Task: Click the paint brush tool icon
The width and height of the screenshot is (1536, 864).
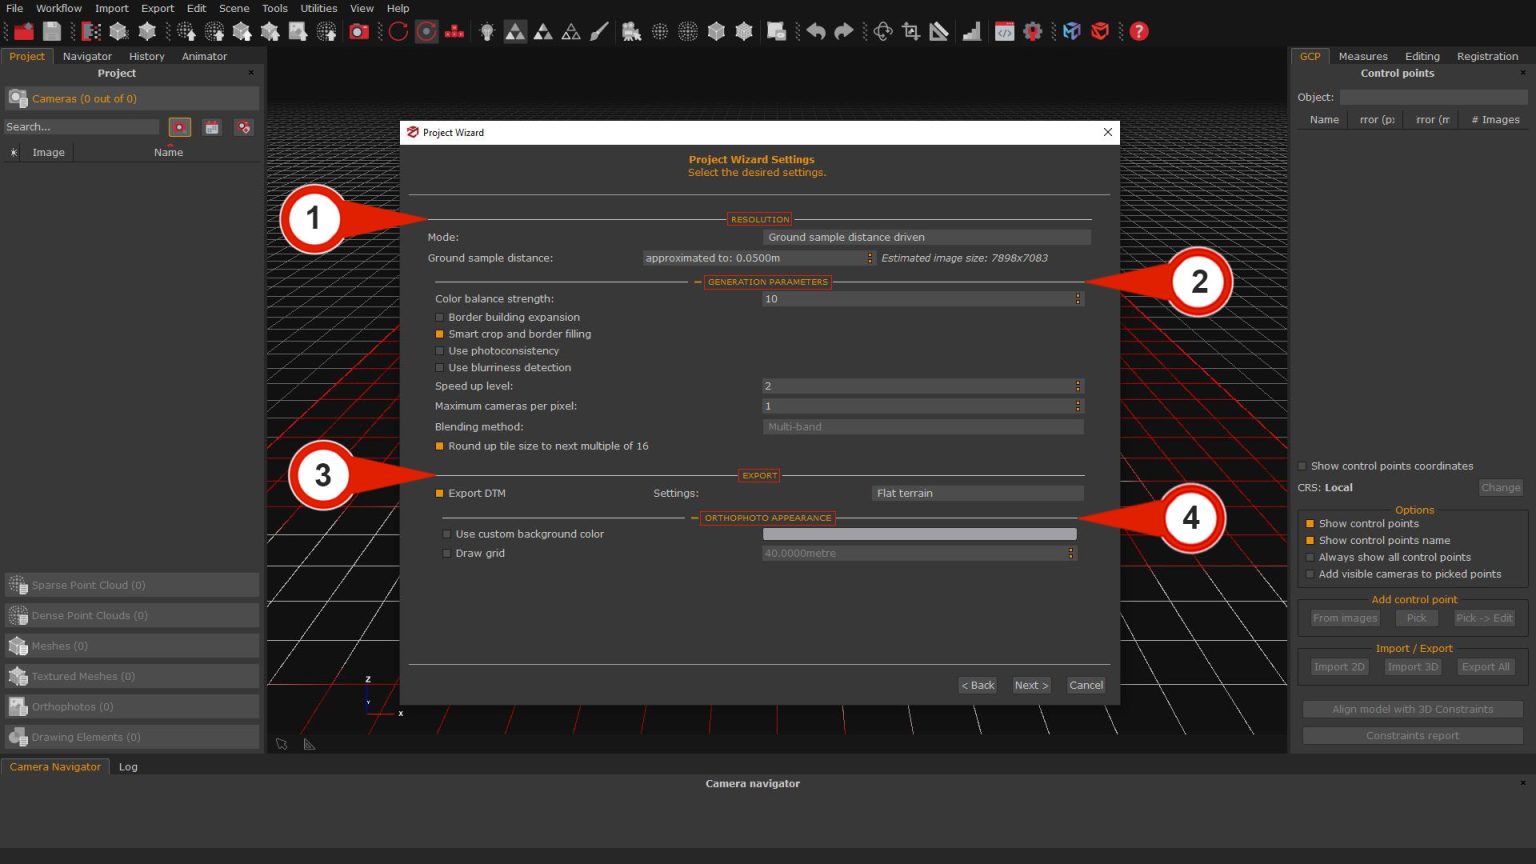Action: pyautogui.click(x=598, y=31)
